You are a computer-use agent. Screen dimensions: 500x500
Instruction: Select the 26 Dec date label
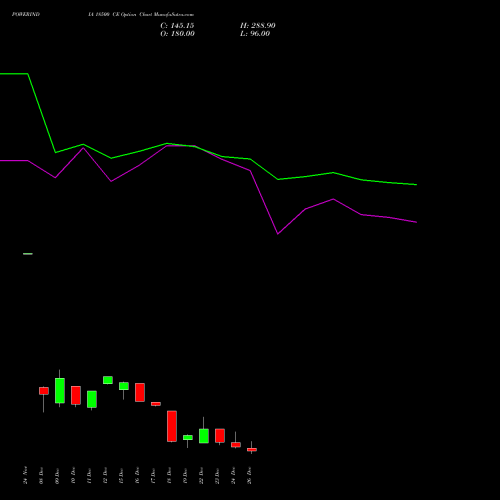coord(249,476)
